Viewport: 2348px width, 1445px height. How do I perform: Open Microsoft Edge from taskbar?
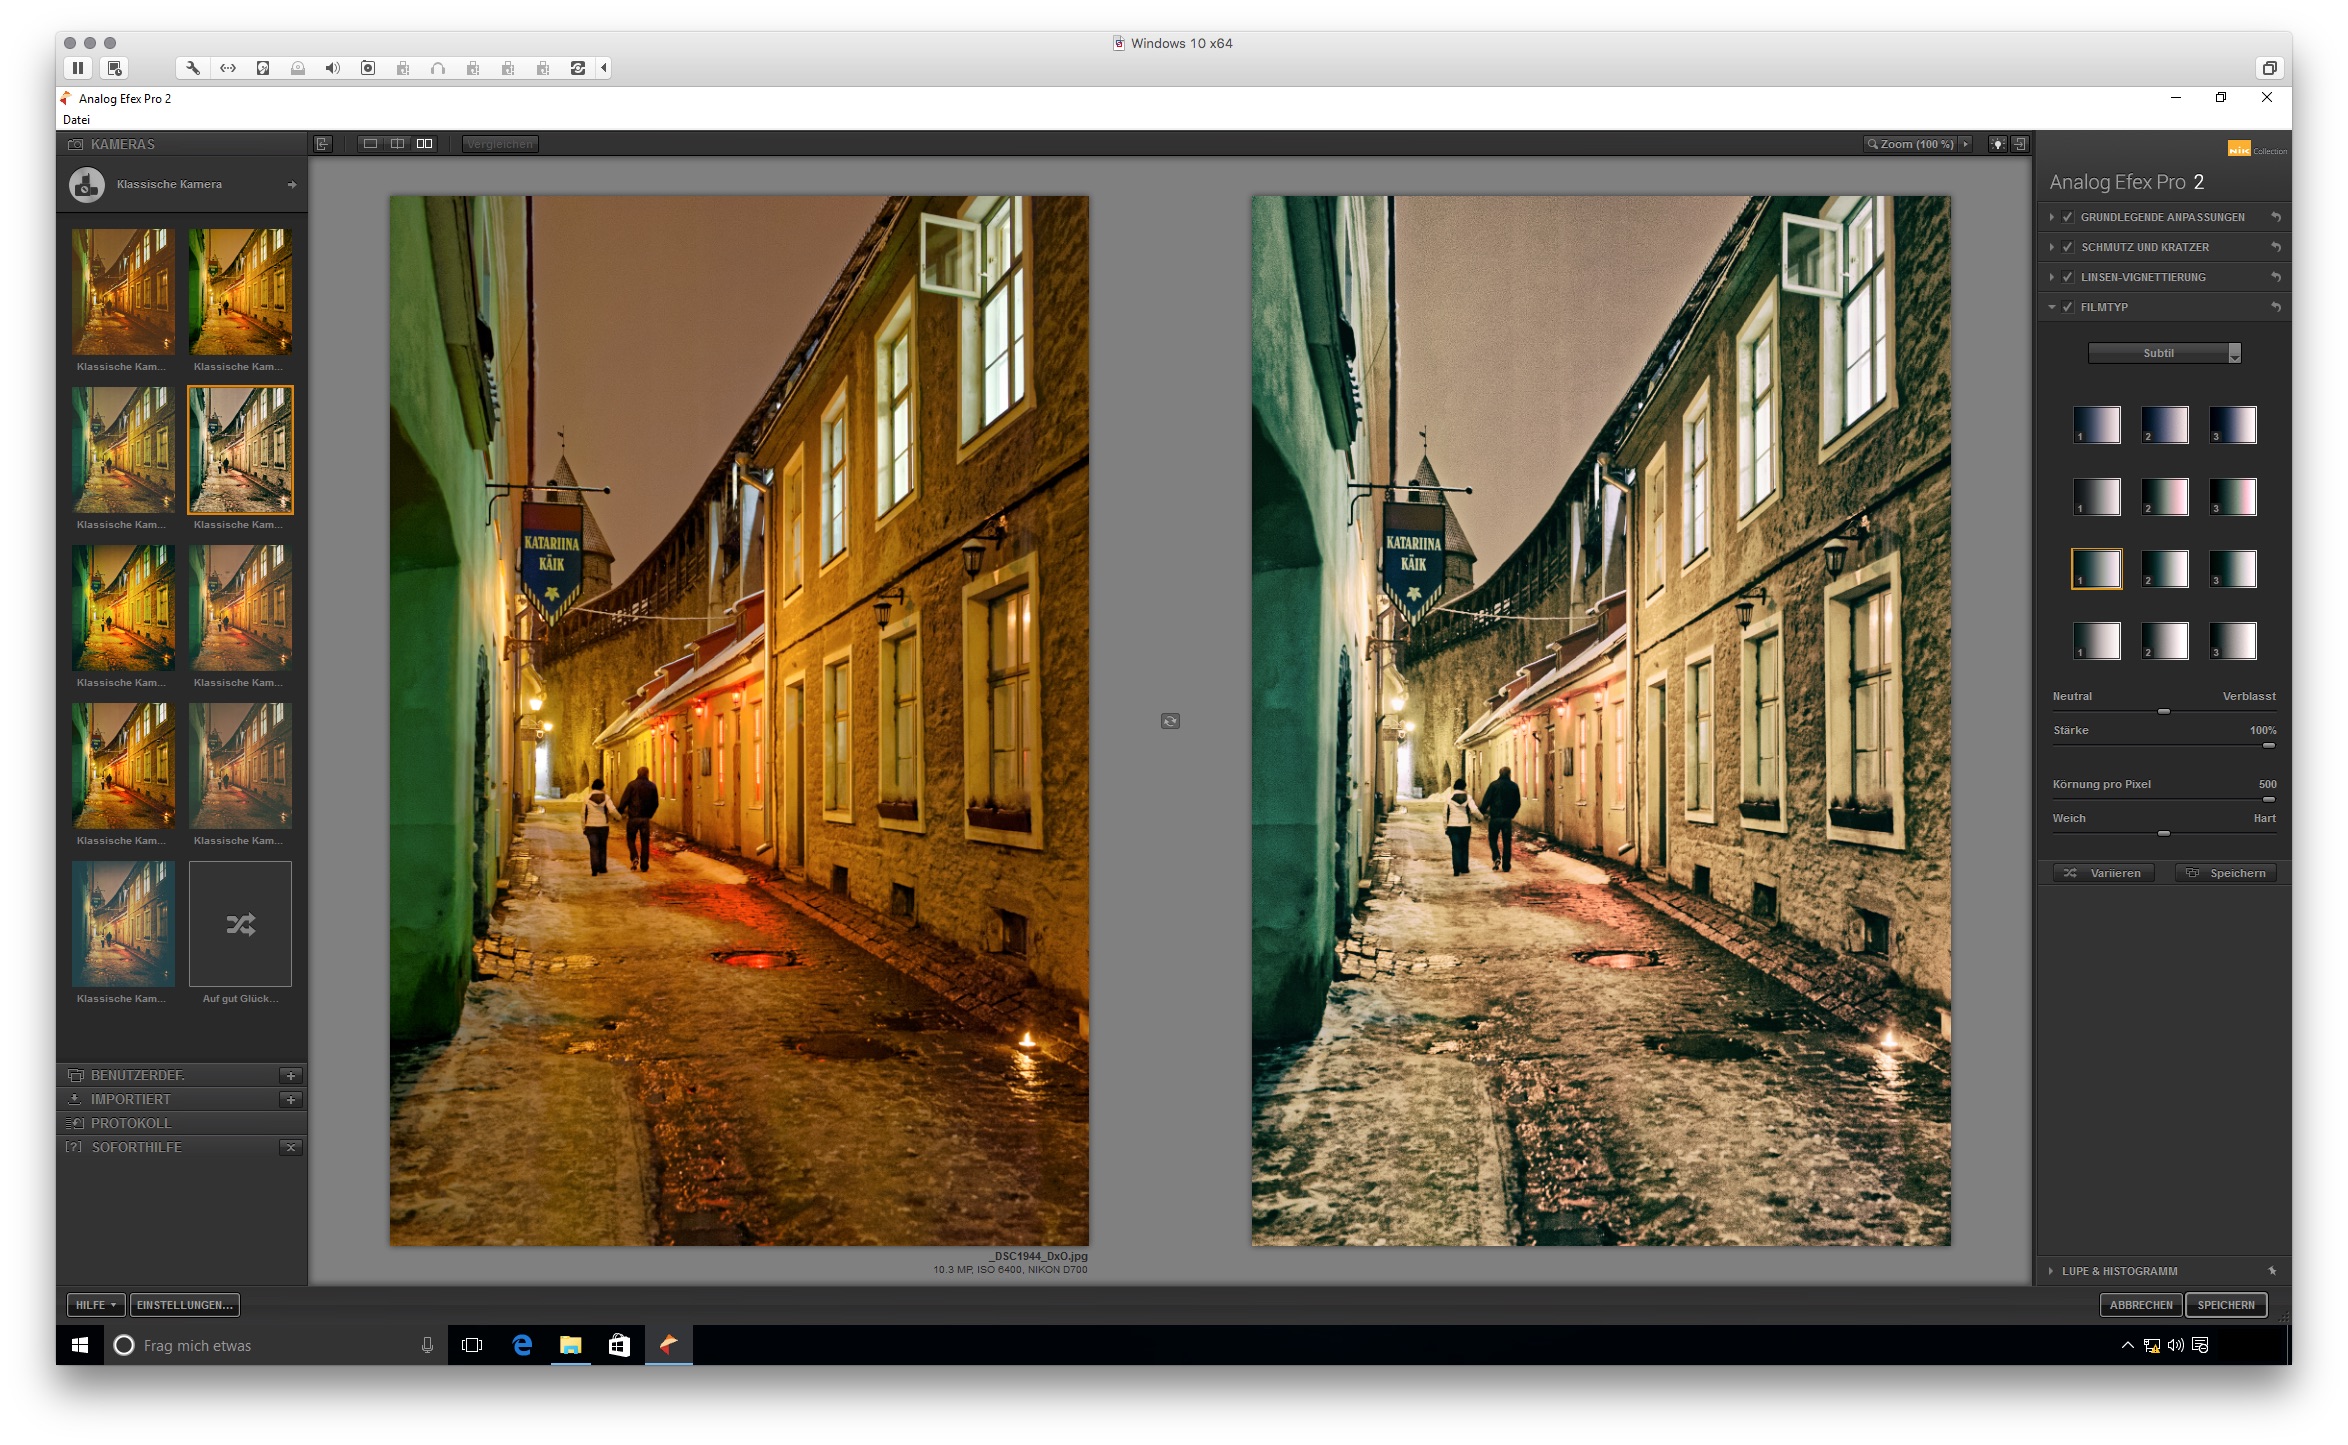click(x=522, y=1346)
